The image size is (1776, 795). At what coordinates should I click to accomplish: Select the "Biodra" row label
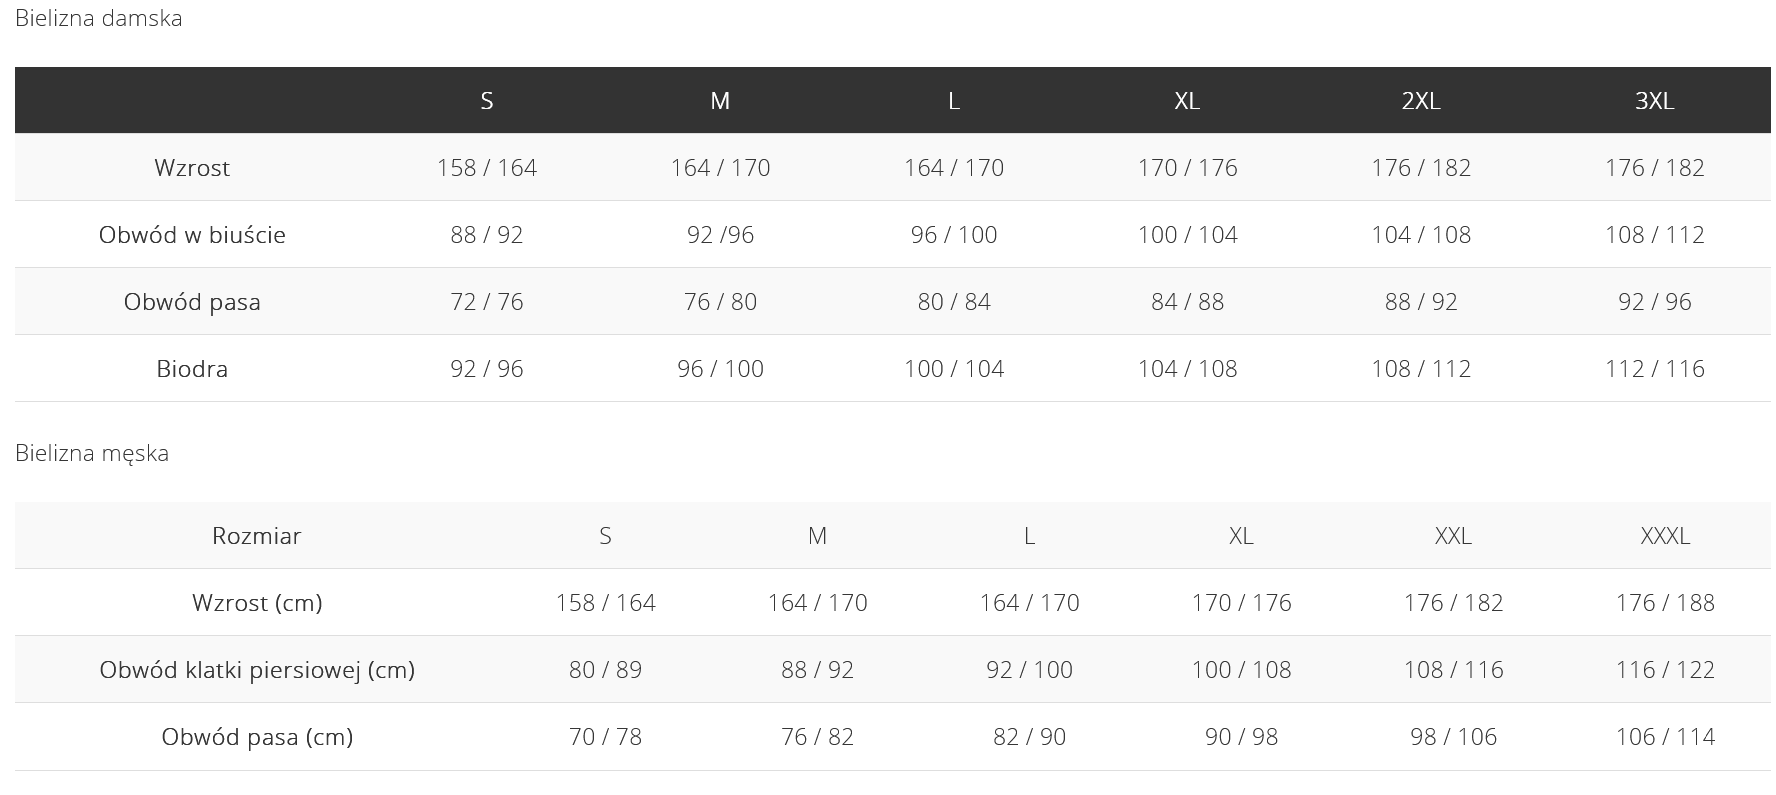click(x=192, y=369)
